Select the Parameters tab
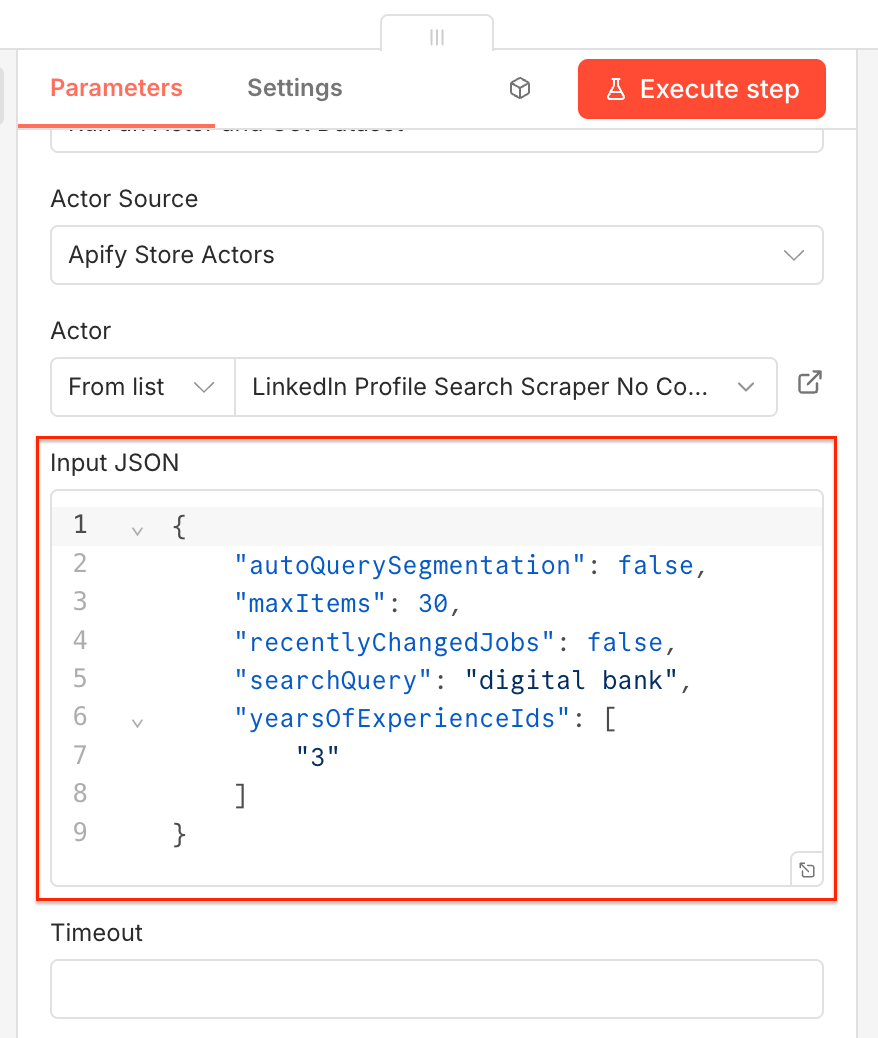The image size is (878, 1038). coord(115,88)
